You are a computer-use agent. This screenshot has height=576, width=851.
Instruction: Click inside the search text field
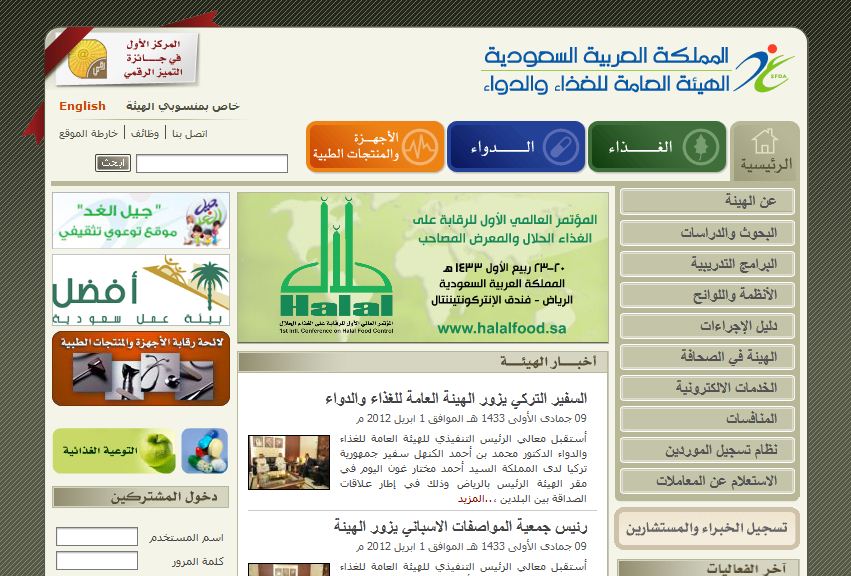coord(211,163)
